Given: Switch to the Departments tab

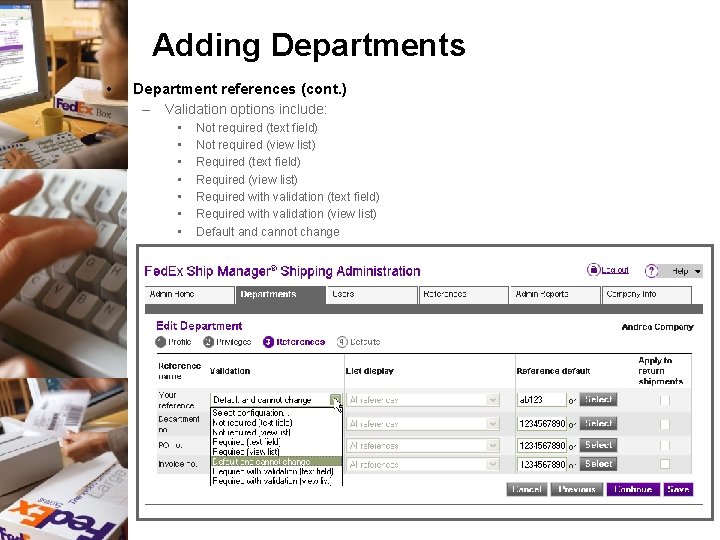Looking at the screenshot, I should pyautogui.click(x=280, y=294).
